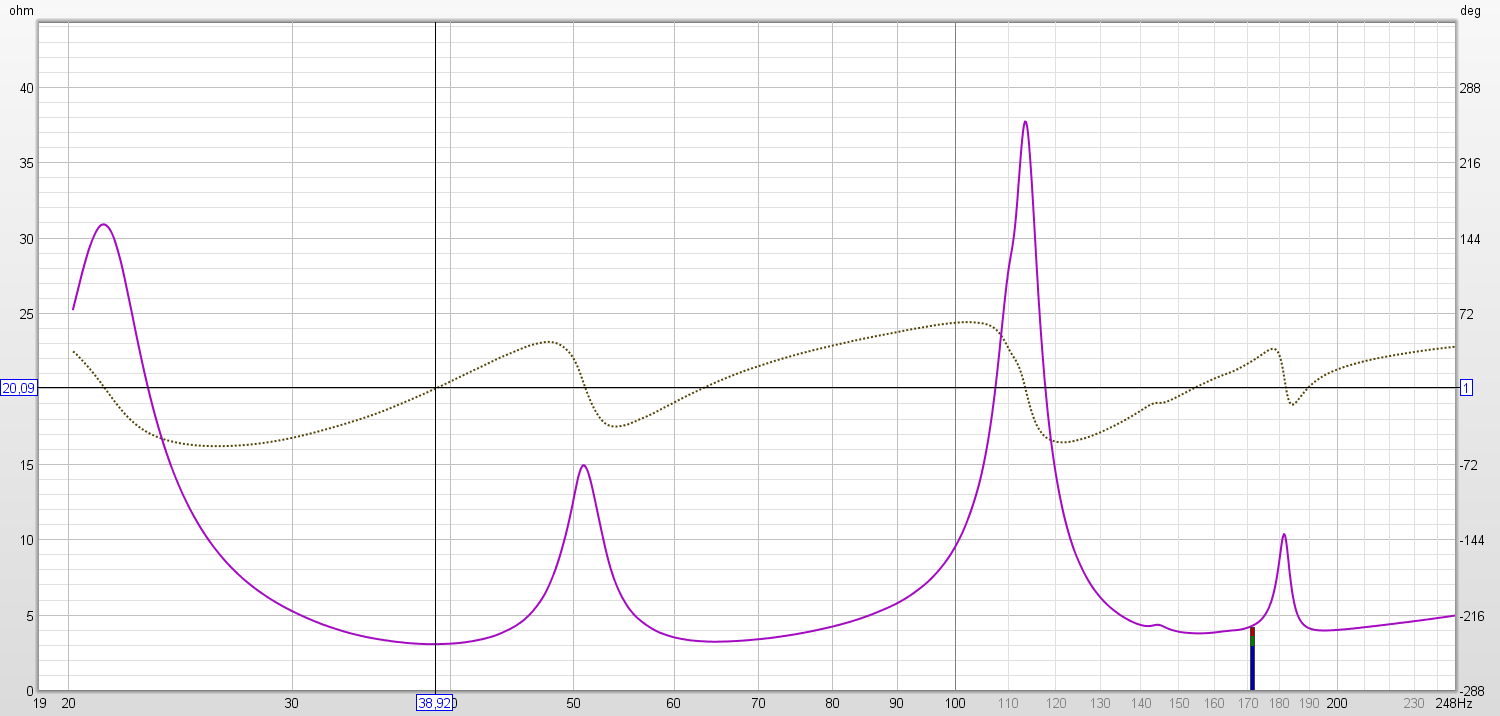Click the 180 Hz frequency axis label

pyautogui.click(x=1279, y=703)
